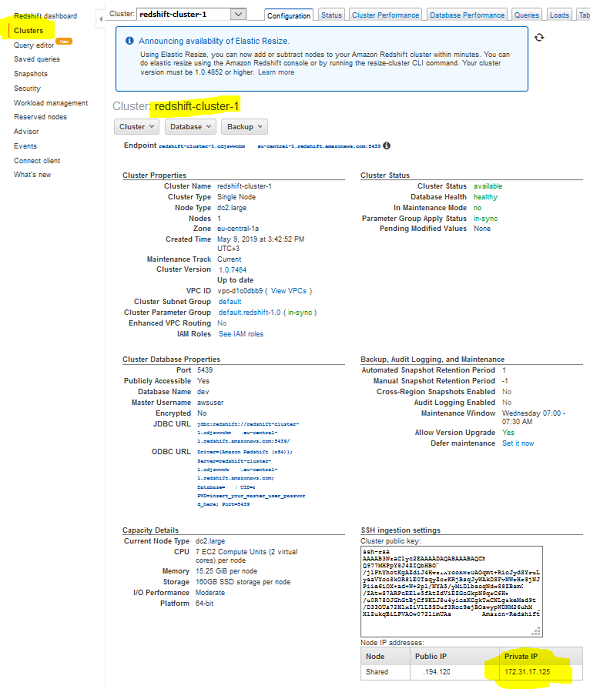The image size is (590, 689).
Task: Expand the Cluster actions dropdown button
Action: pyautogui.click(x=137, y=127)
